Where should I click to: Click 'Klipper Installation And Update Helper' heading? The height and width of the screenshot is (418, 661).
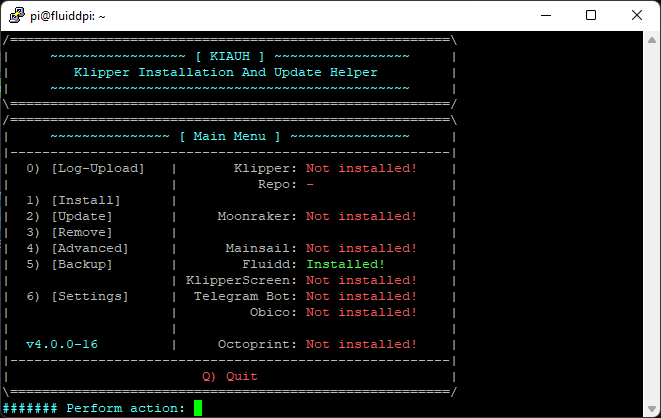pos(226,72)
